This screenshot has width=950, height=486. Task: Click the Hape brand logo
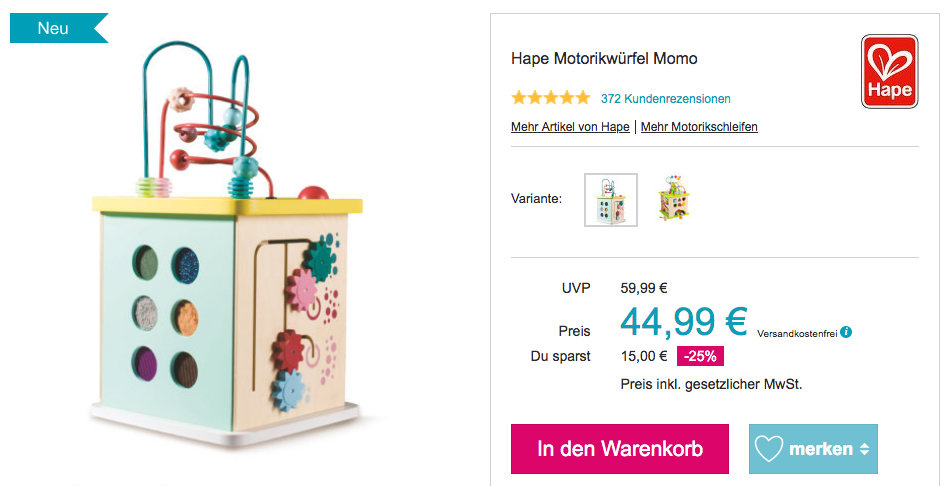[x=889, y=72]
